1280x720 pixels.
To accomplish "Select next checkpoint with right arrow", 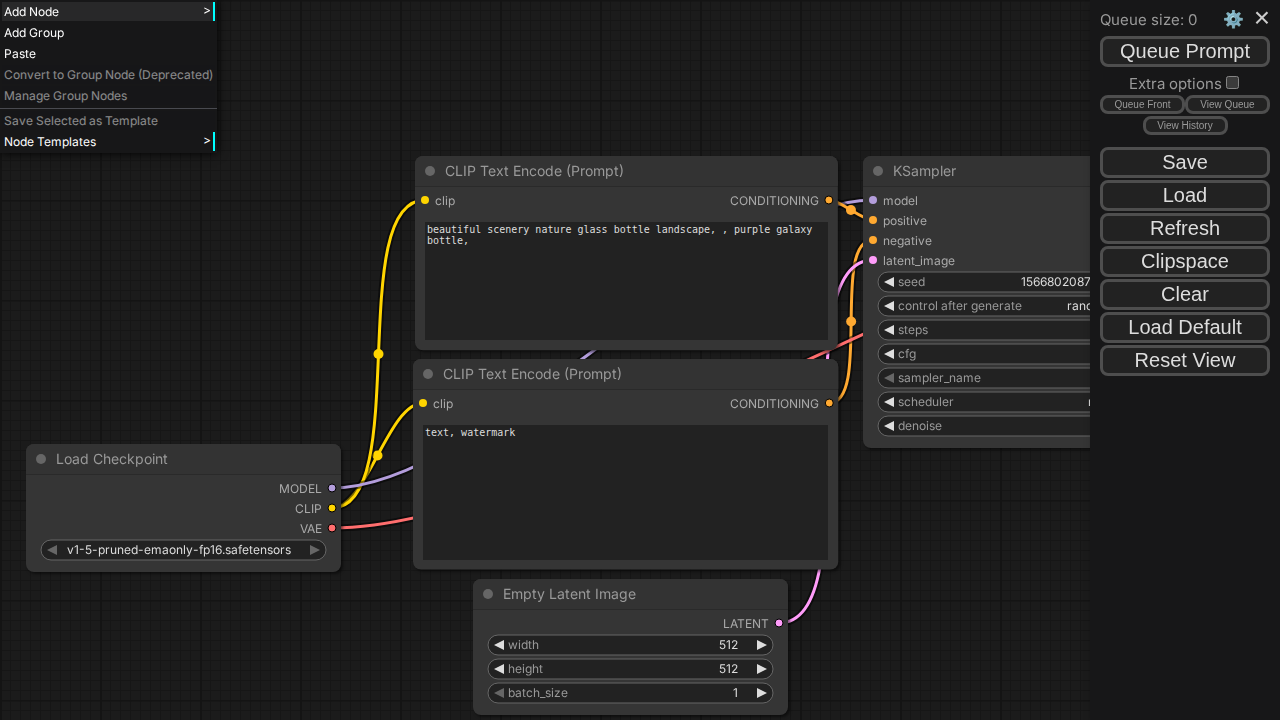I will coord(314,550).
